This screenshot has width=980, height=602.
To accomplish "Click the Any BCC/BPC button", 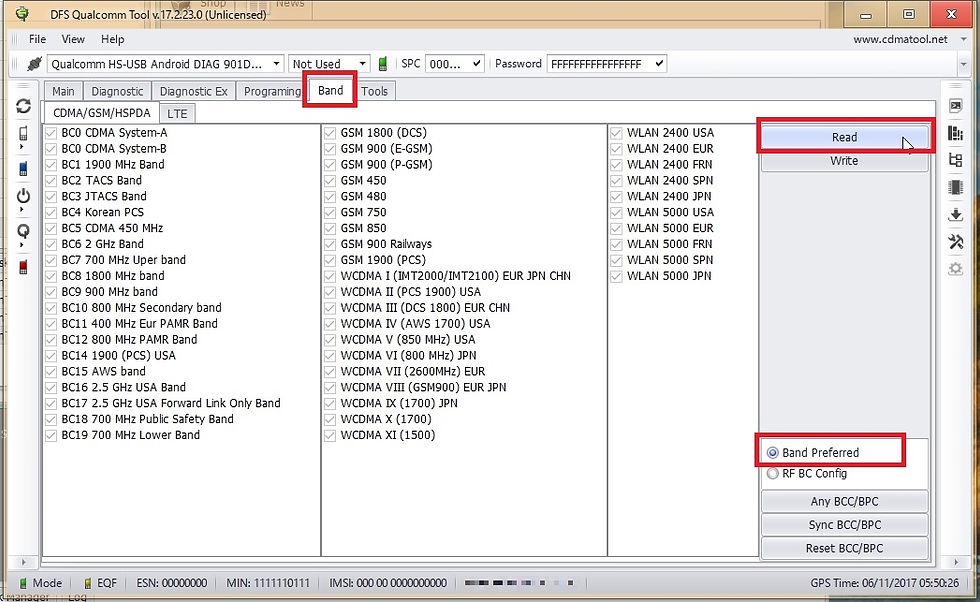I will [844, 501].
